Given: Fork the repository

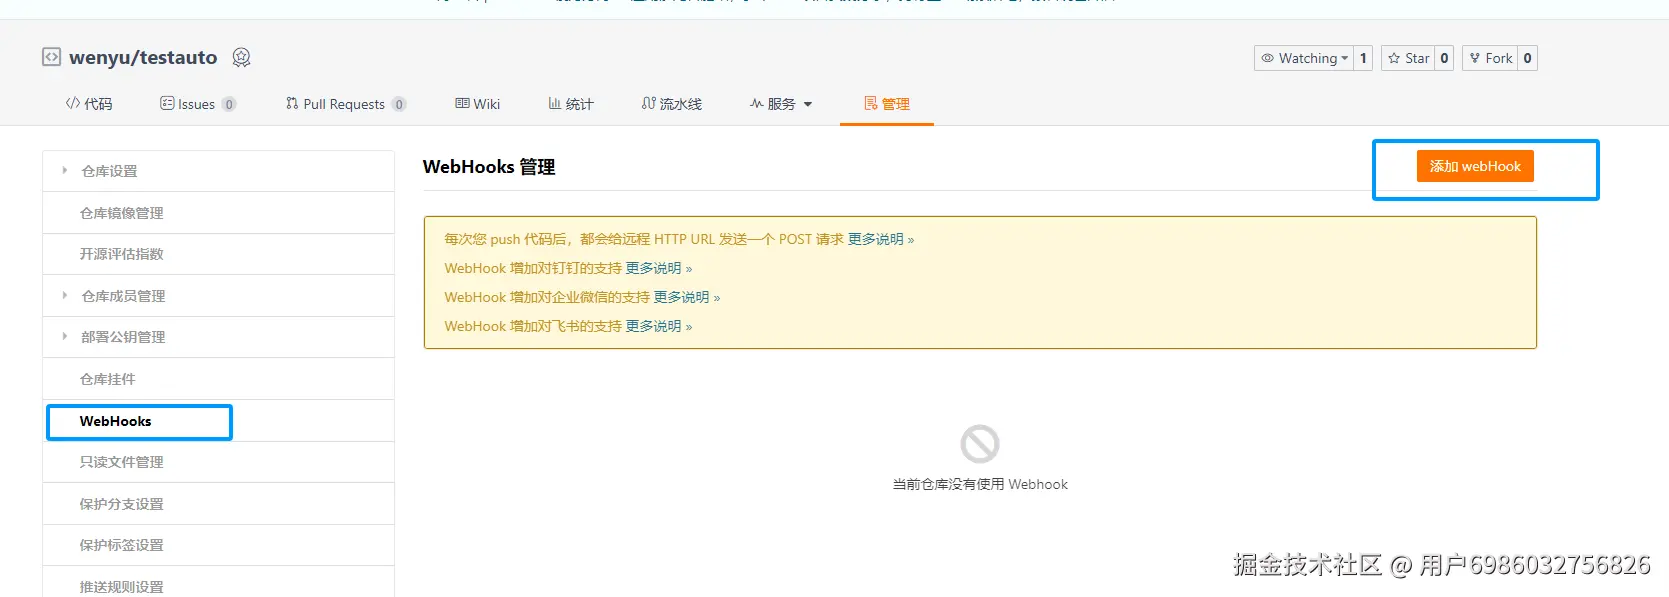Looking at the screenshot, I should [x=1490, y=58].
